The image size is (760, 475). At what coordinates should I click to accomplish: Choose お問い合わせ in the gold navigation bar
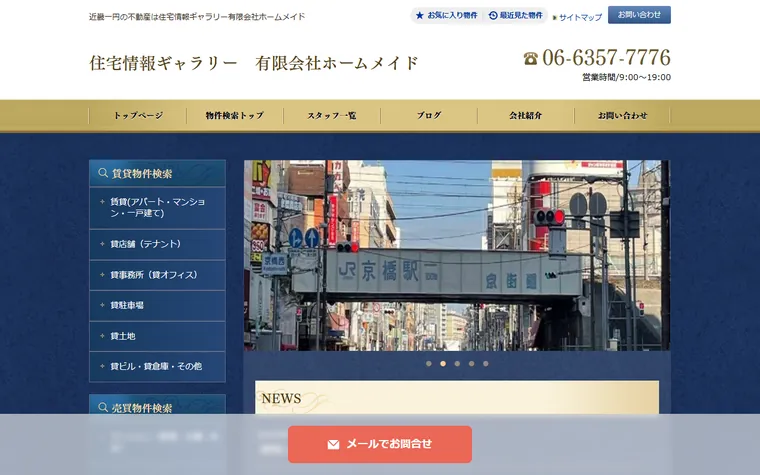click(622, 116)
